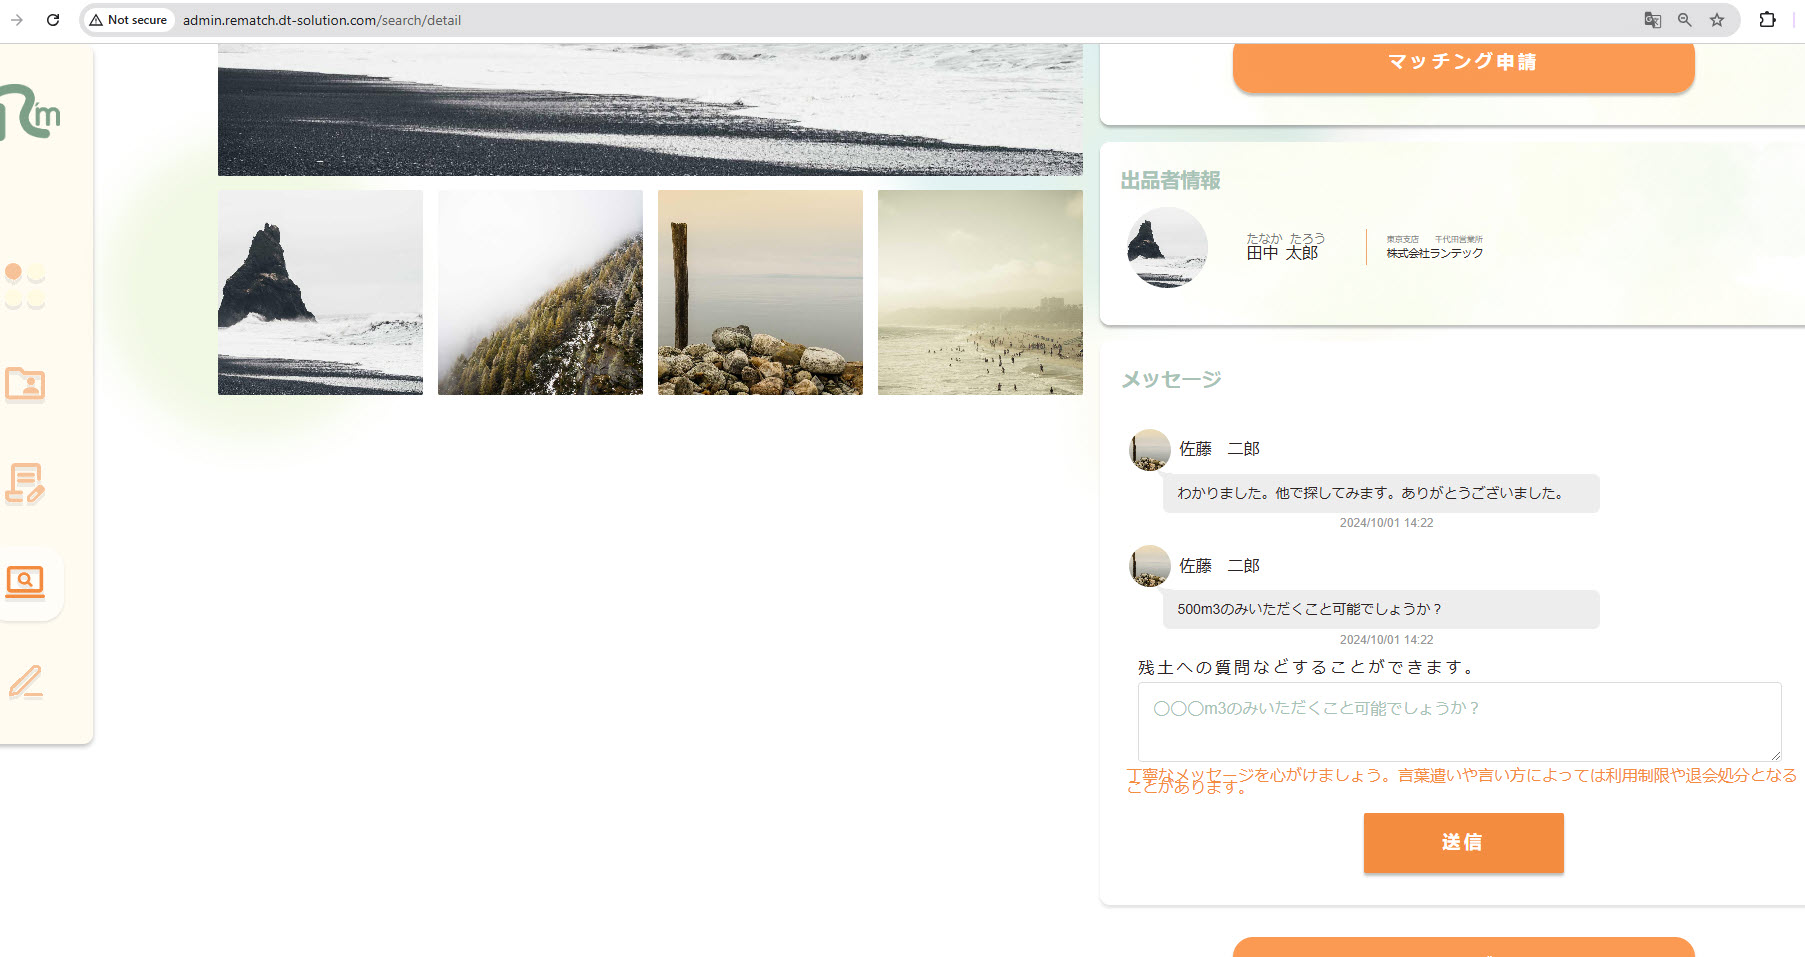Open the browser extensions puzzle icon
The height and width of the screenshot is (957, 1805).
pyautogui.click(x=1767, y=20)
